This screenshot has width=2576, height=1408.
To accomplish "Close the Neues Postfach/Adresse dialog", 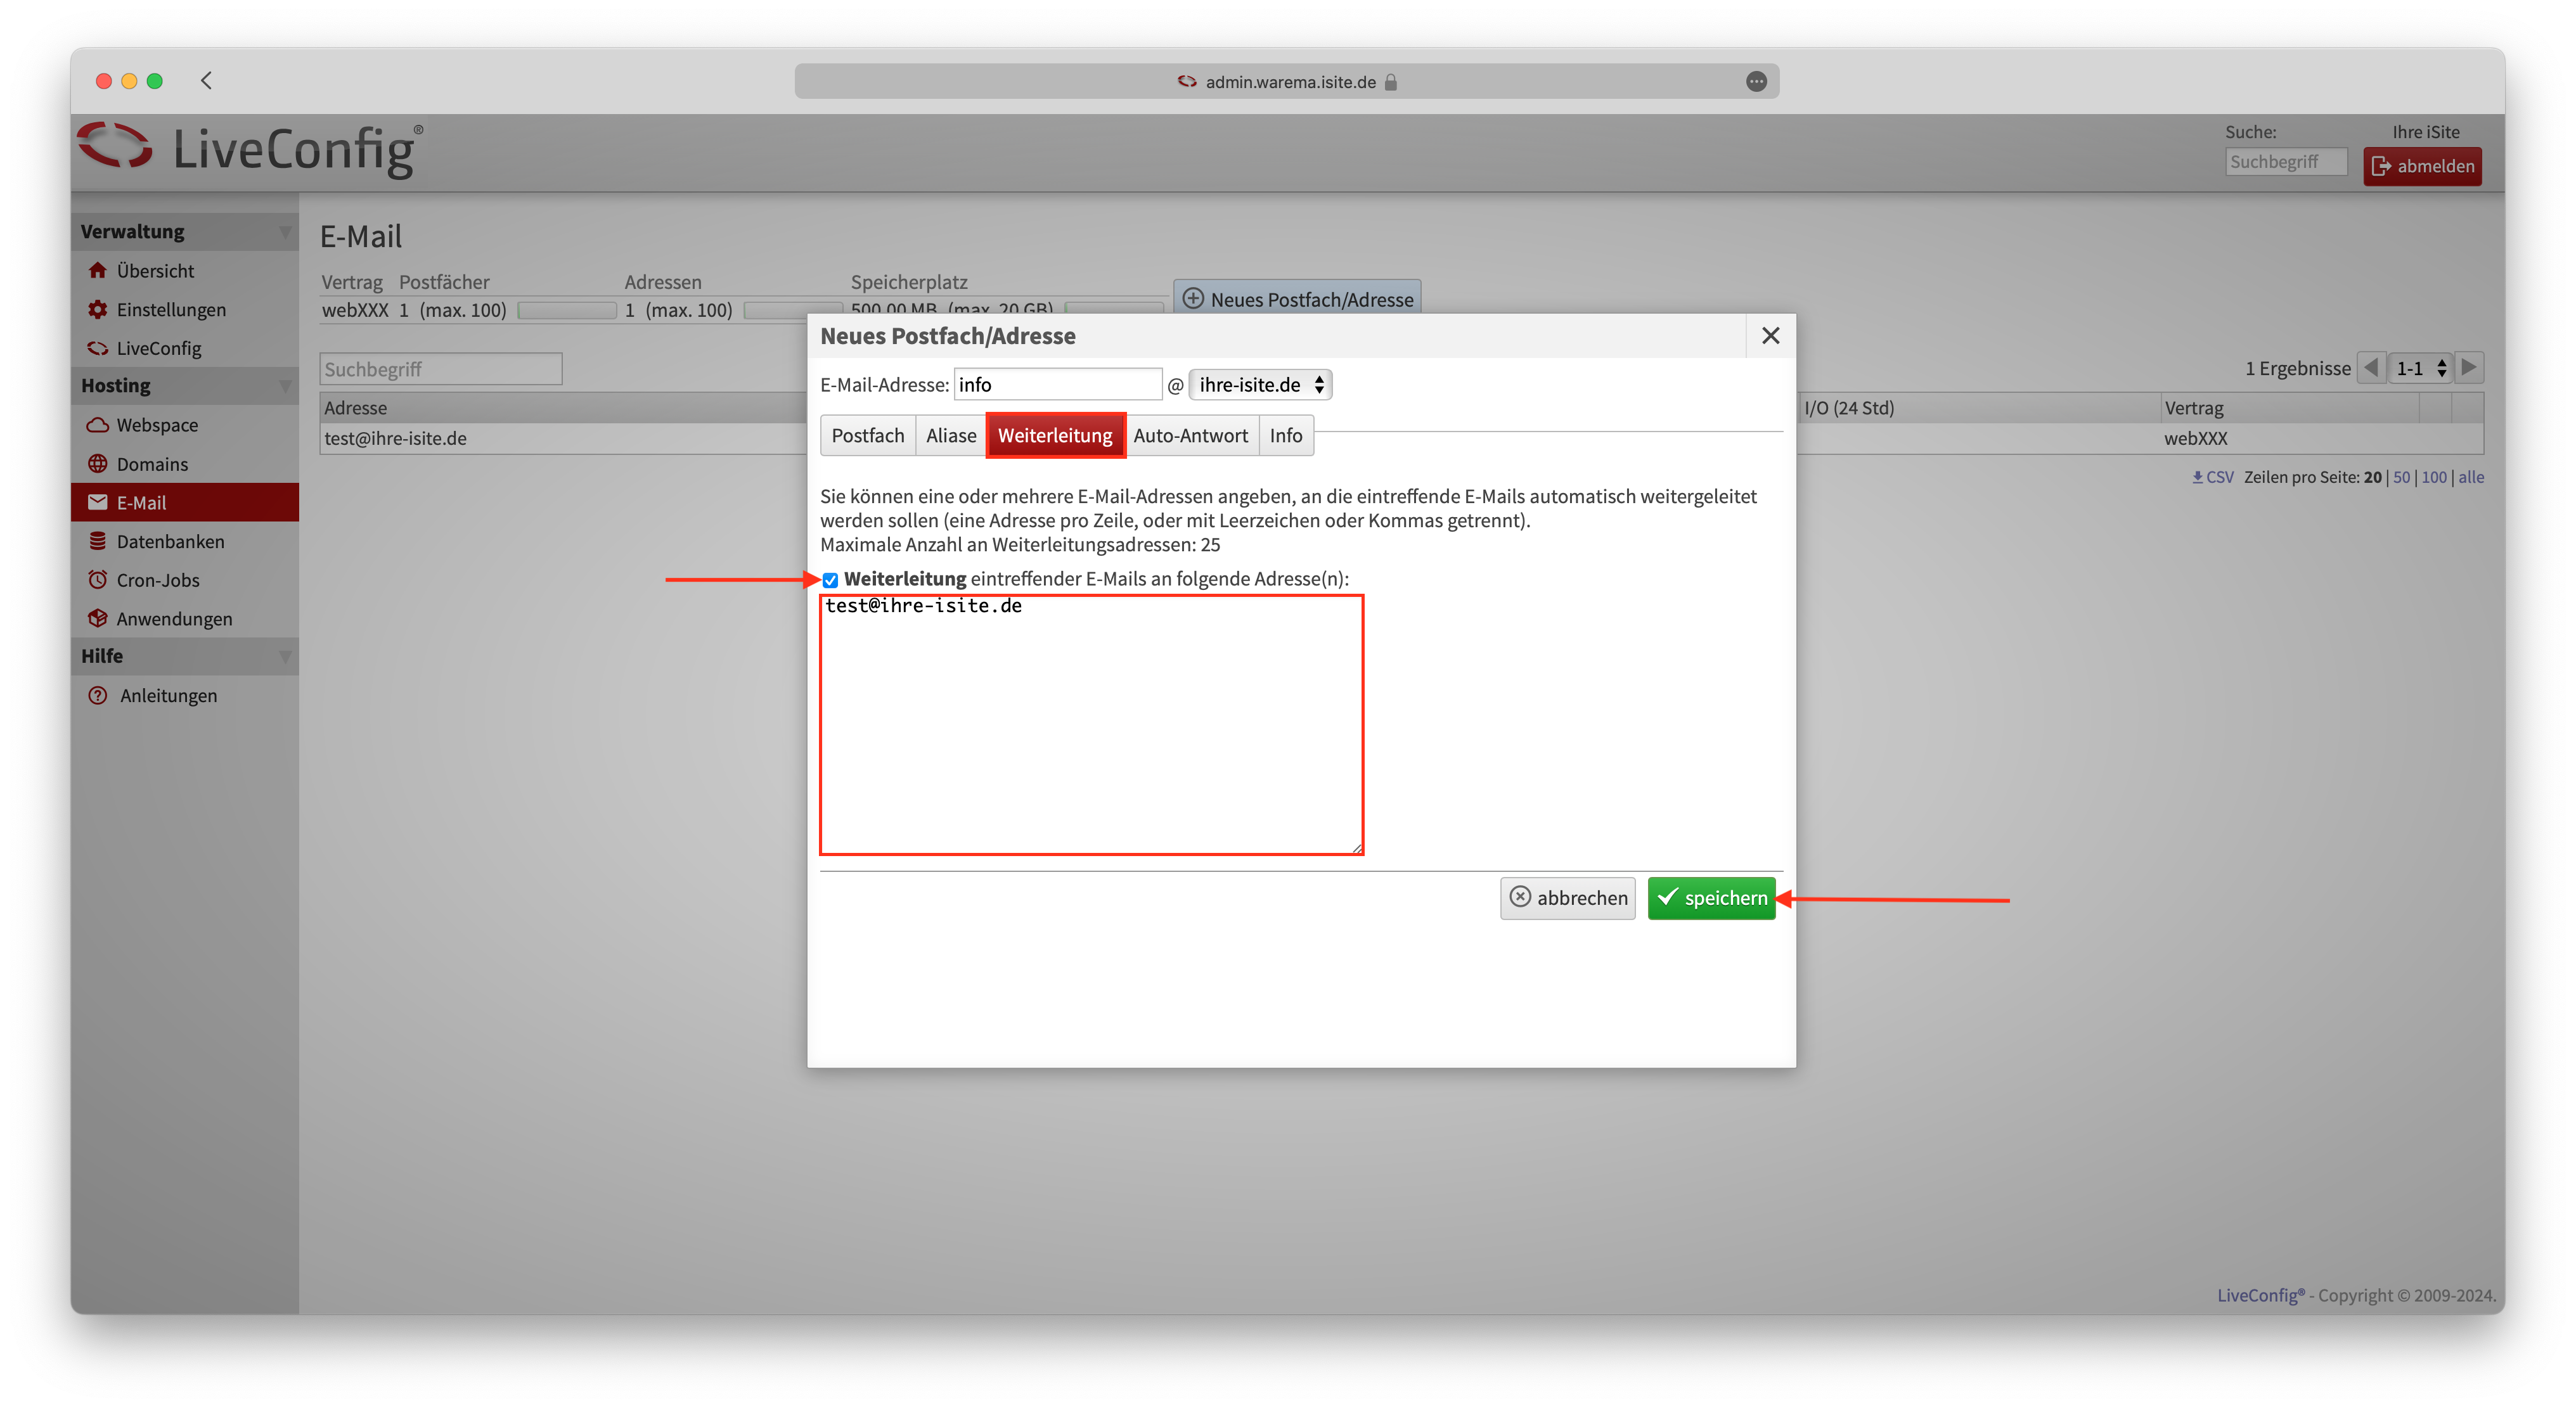I will coord(1770,336).
